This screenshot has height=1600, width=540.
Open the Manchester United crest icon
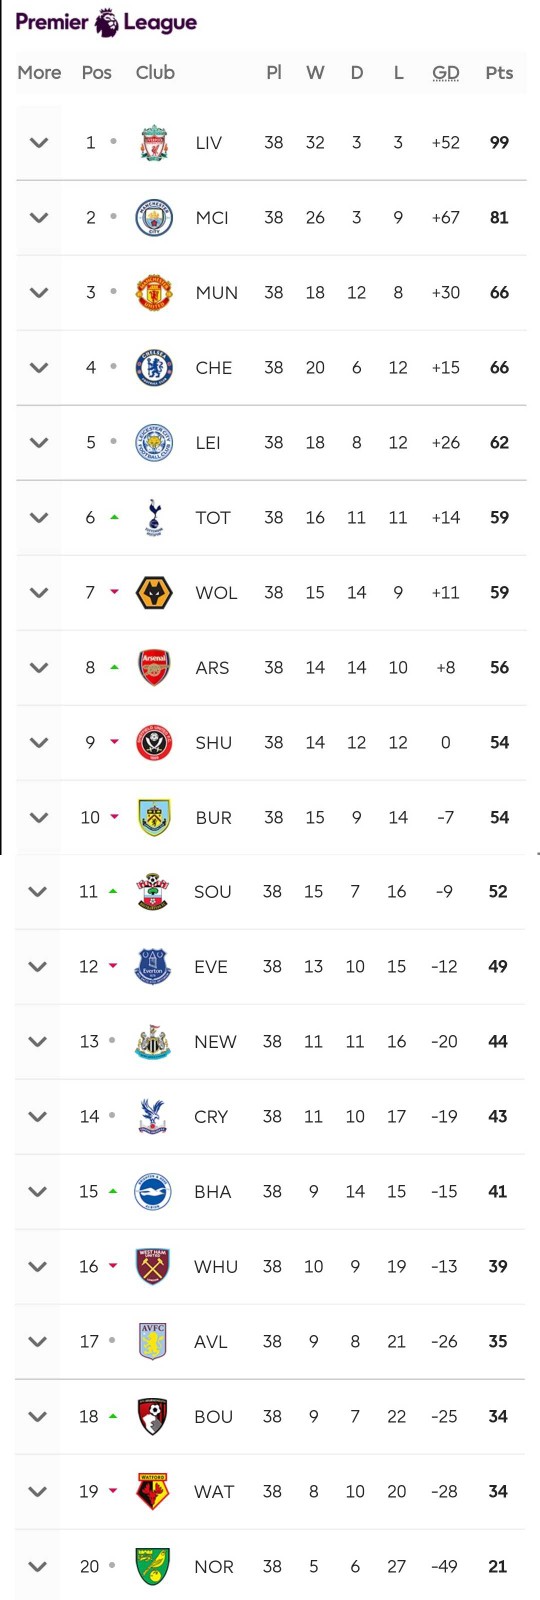[x=154, y=293]
